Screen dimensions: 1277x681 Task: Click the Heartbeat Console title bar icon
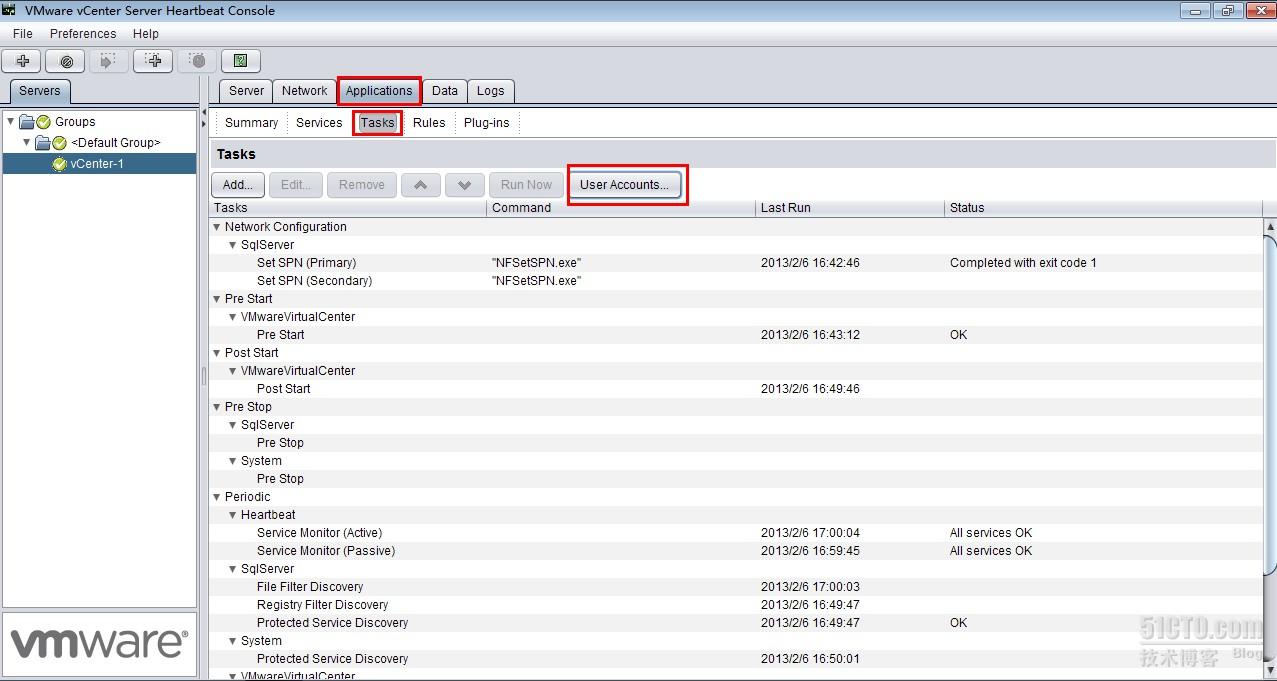pyautogui.click(x=9, y=10)
